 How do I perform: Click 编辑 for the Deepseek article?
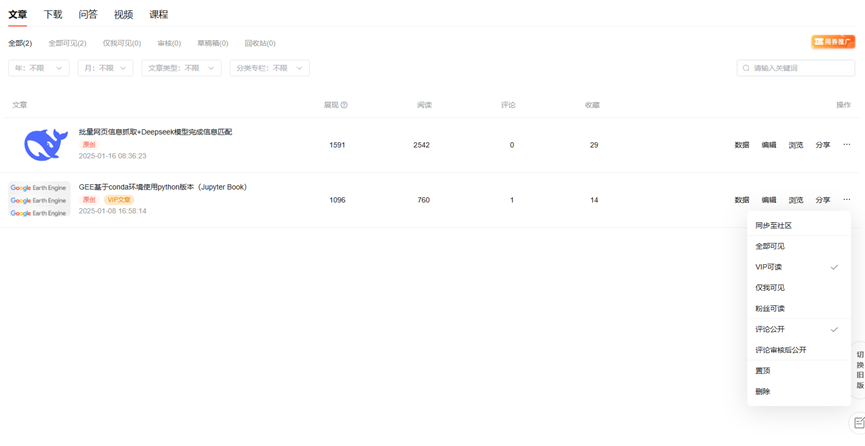(x=769, y=145)
